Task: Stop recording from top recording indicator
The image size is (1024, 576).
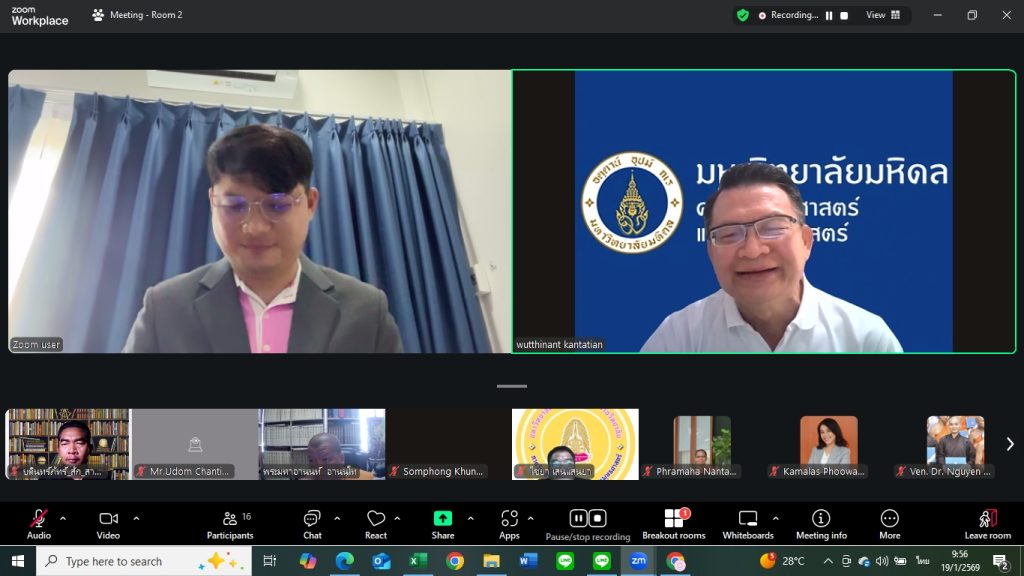Action: tap(844, 15)
